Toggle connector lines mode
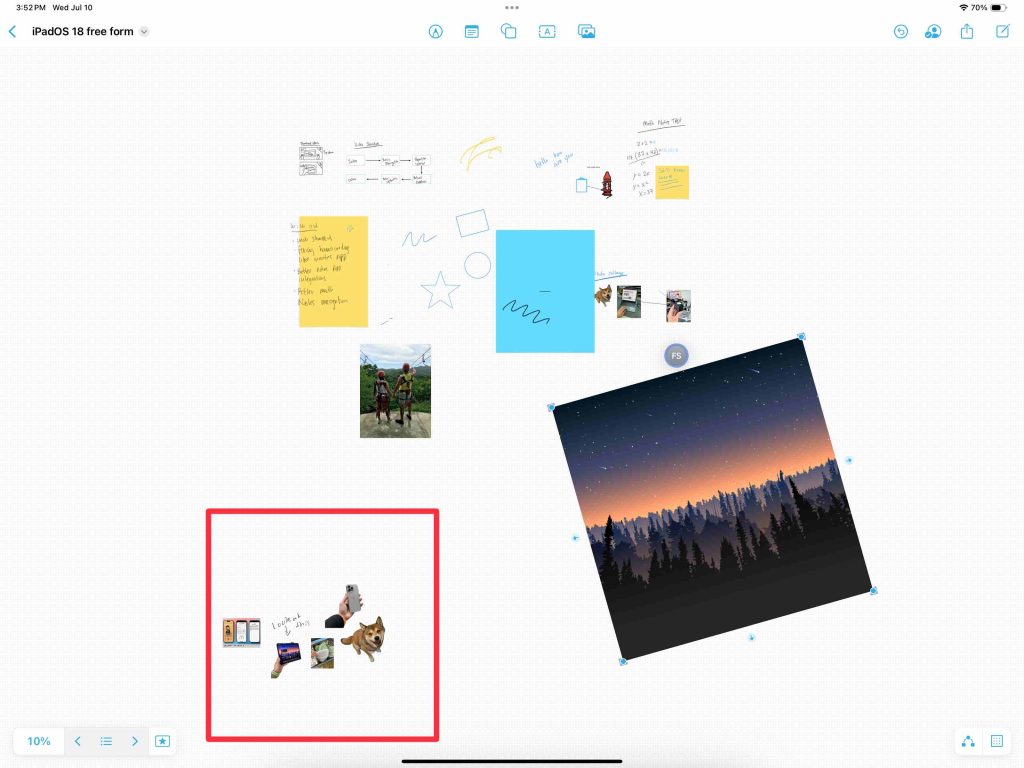This screenshot has width=1024, height=768. pyautogui.click(x=967, y=741)
